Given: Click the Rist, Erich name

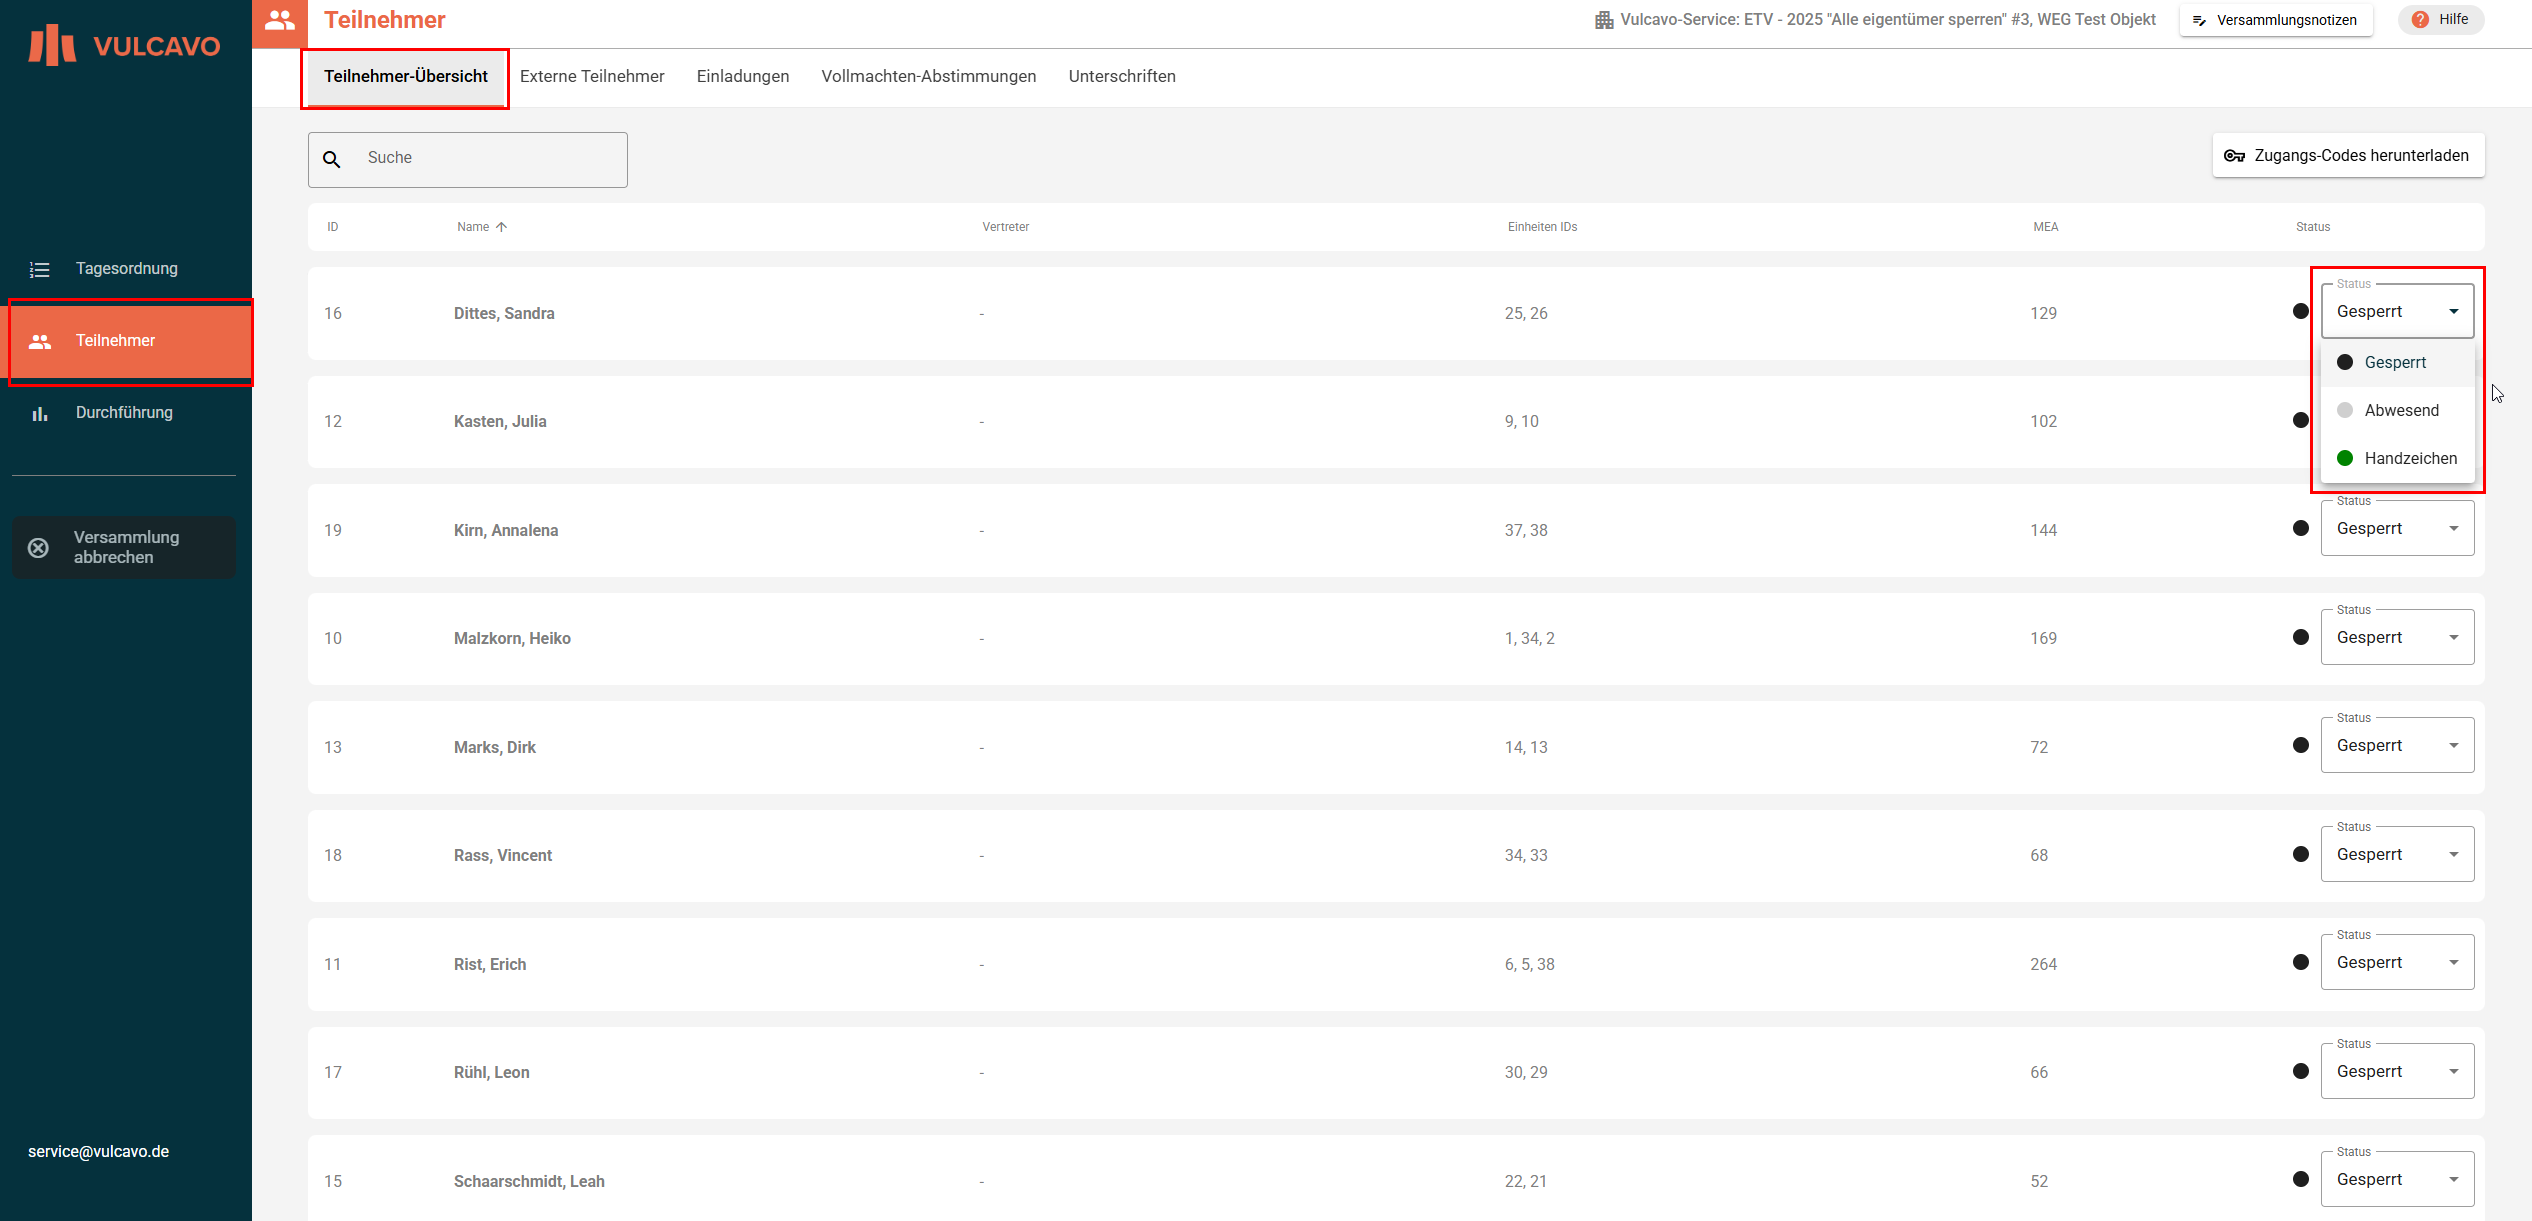Looking at the screenshot, I should pyautogui.click(x=490, y=965).
